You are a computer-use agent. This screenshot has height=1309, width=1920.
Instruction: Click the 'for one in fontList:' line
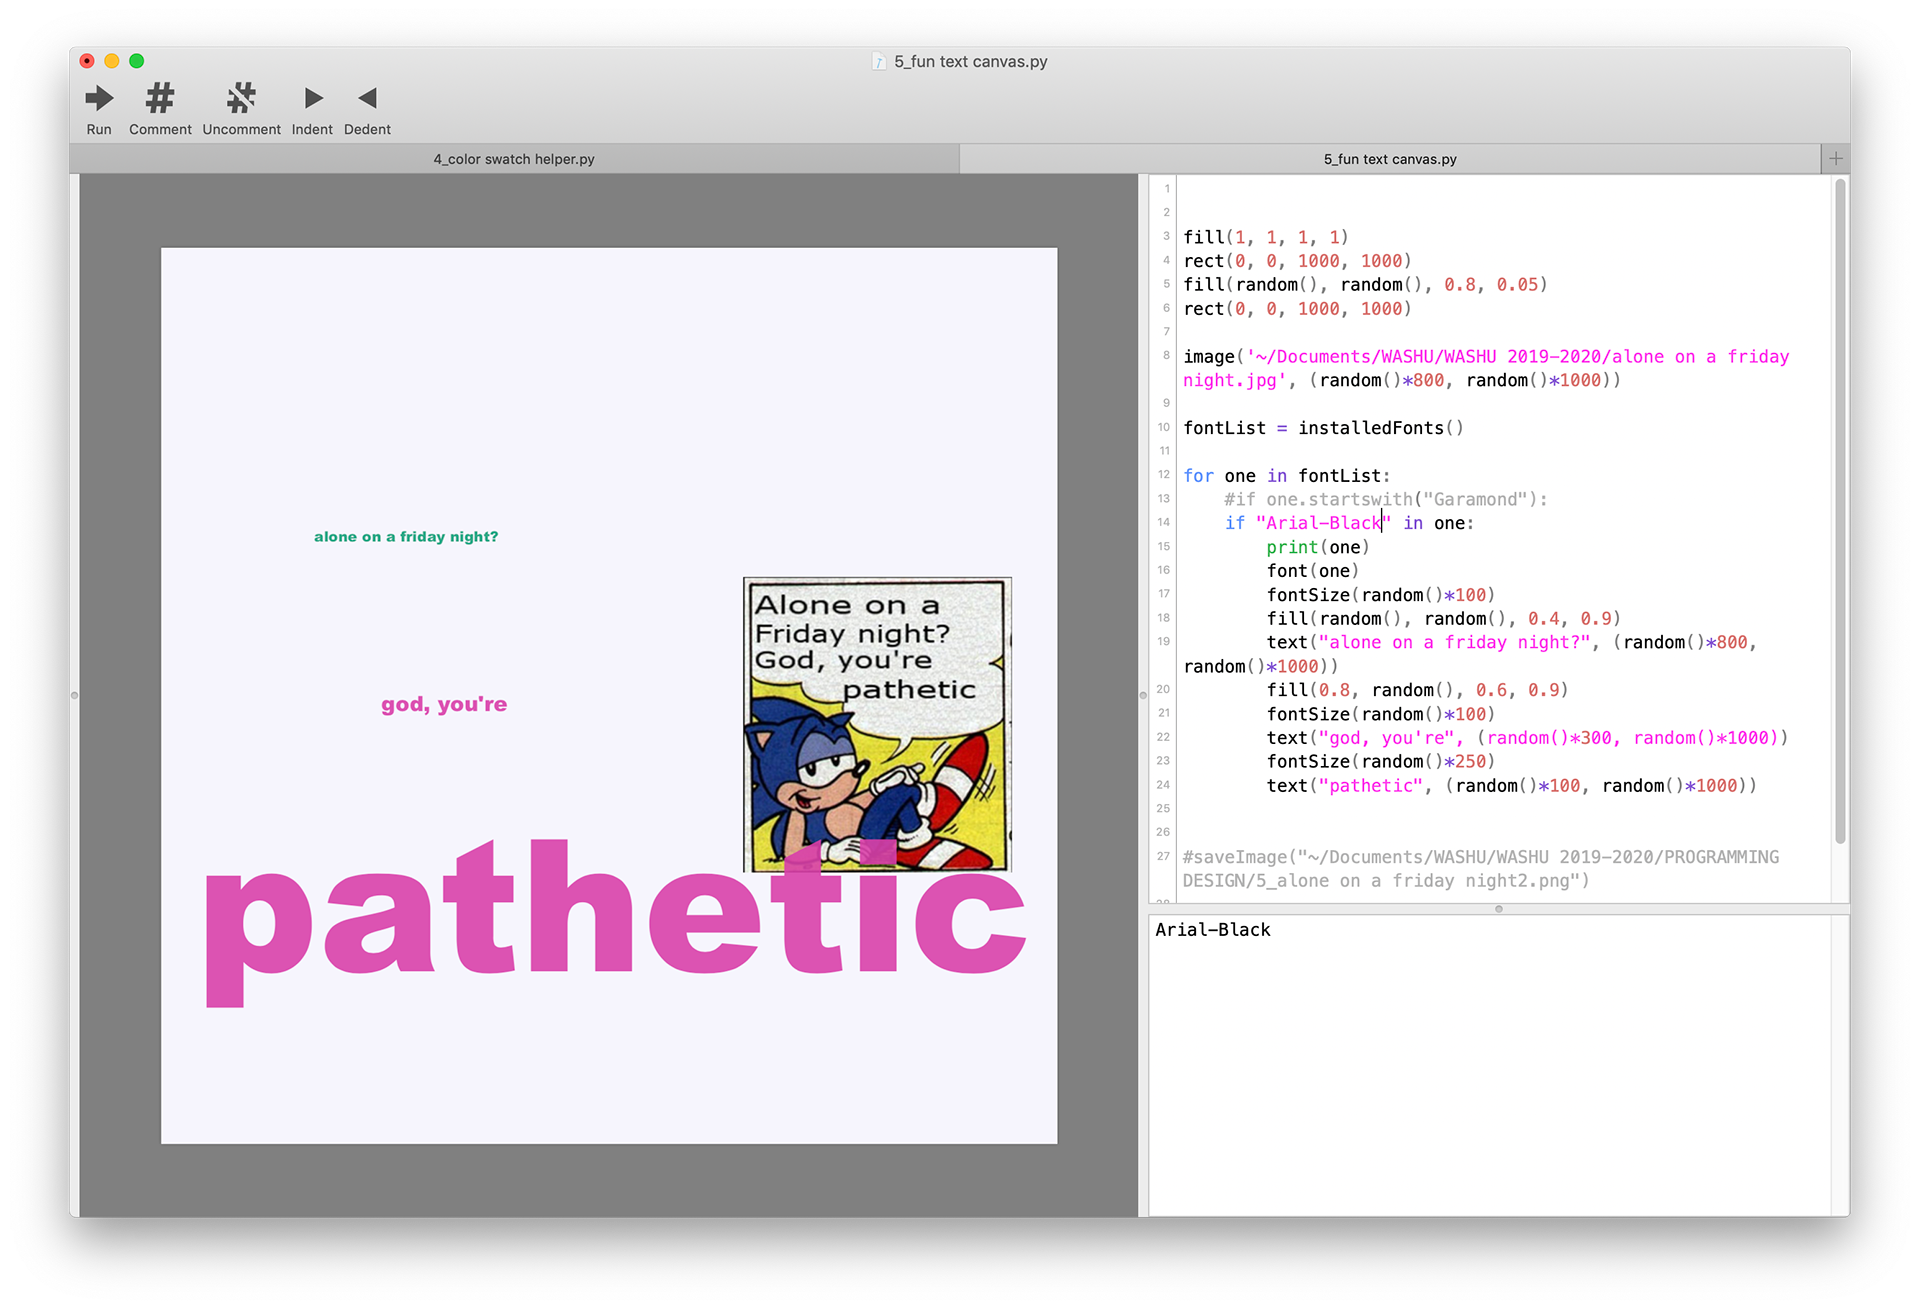(x=1286, y=476)
